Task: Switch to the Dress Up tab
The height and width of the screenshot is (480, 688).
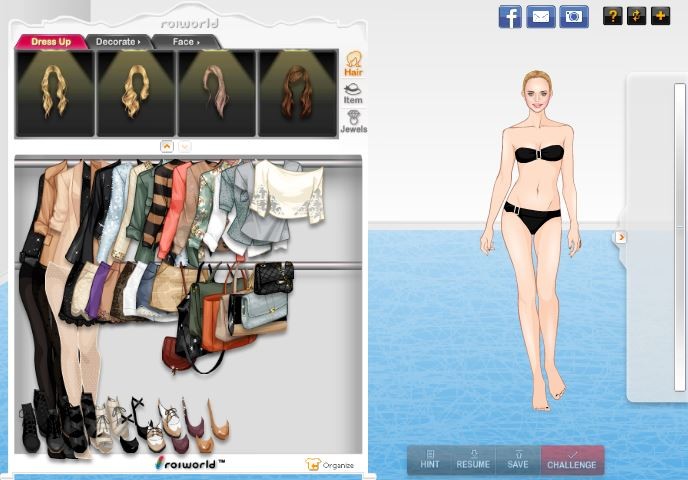Action: pos(50,42)
